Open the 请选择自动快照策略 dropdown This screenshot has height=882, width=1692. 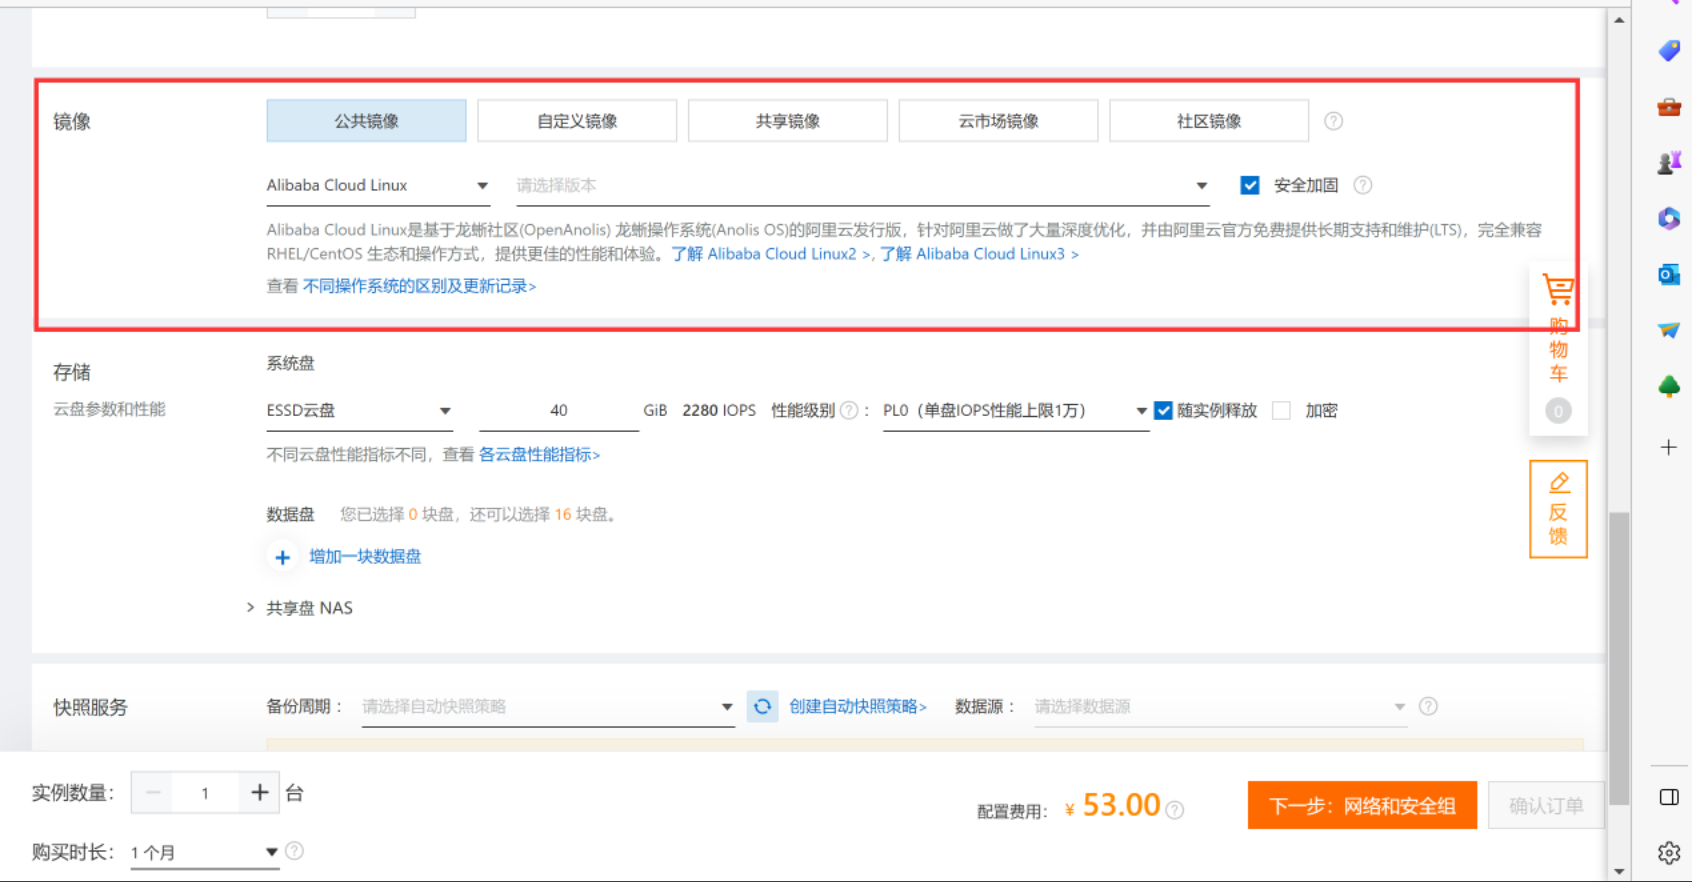(548, 707)
